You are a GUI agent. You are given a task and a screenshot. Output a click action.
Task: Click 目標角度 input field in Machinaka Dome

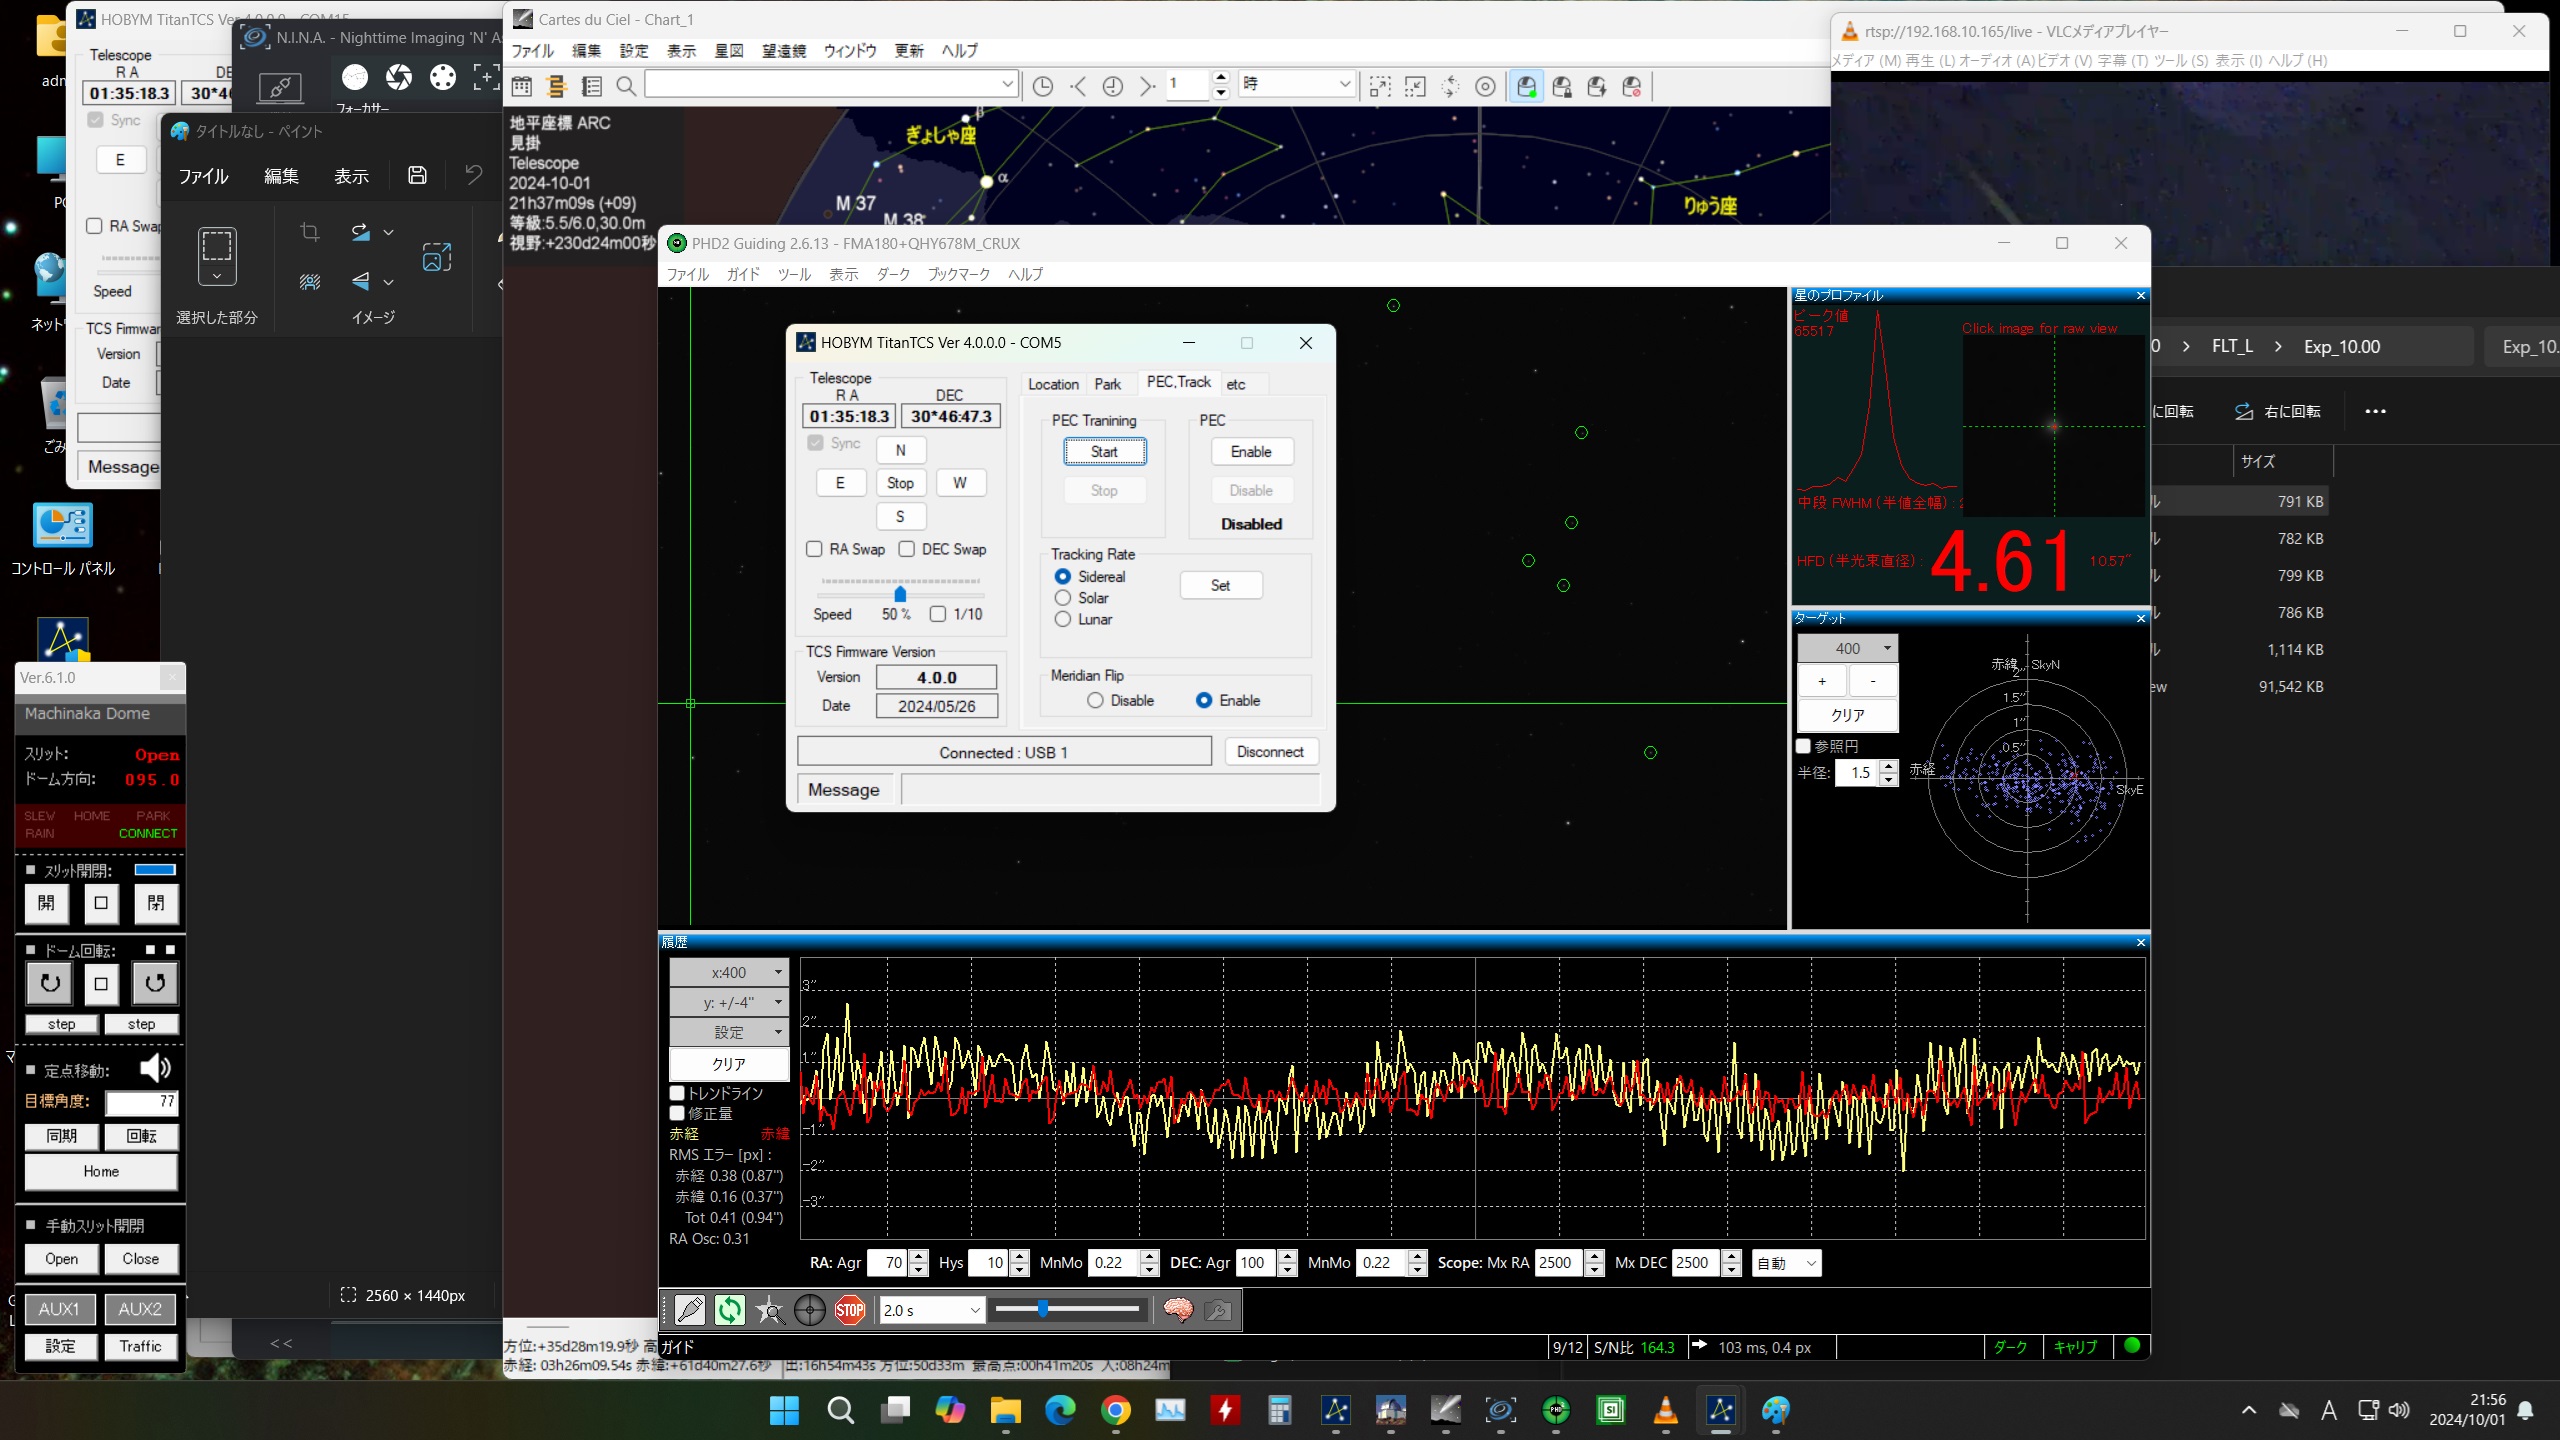point(141,1102)
